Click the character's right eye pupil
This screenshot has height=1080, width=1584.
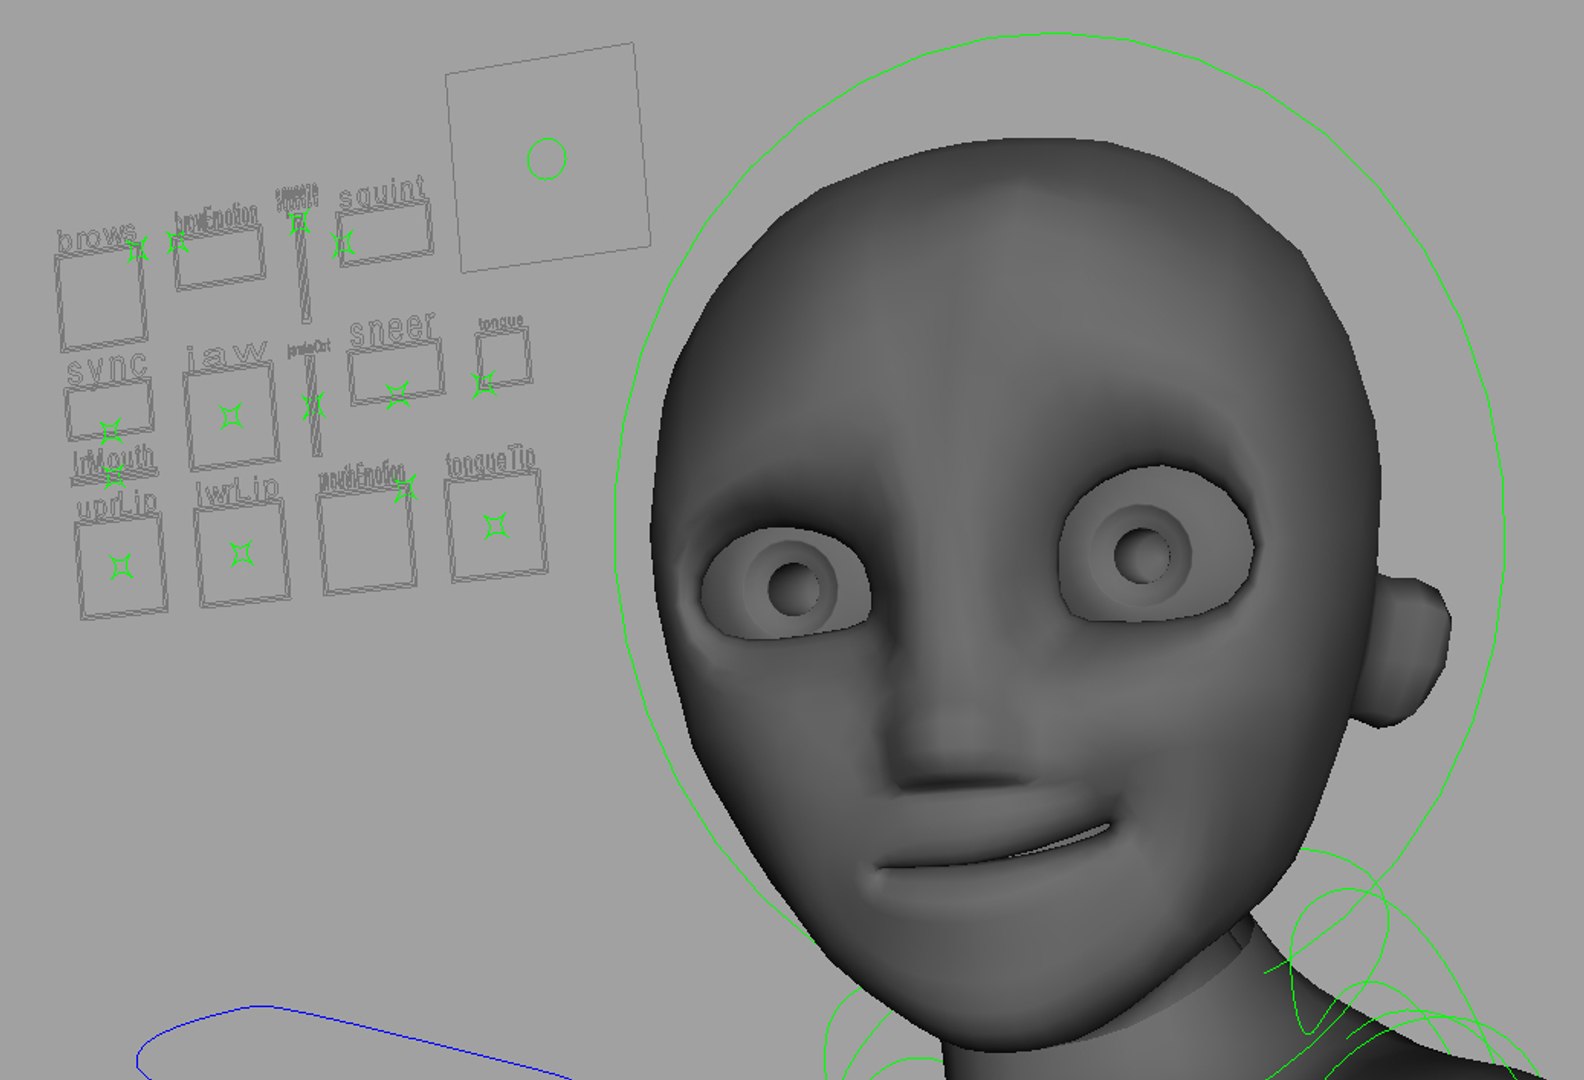[795, 588]
